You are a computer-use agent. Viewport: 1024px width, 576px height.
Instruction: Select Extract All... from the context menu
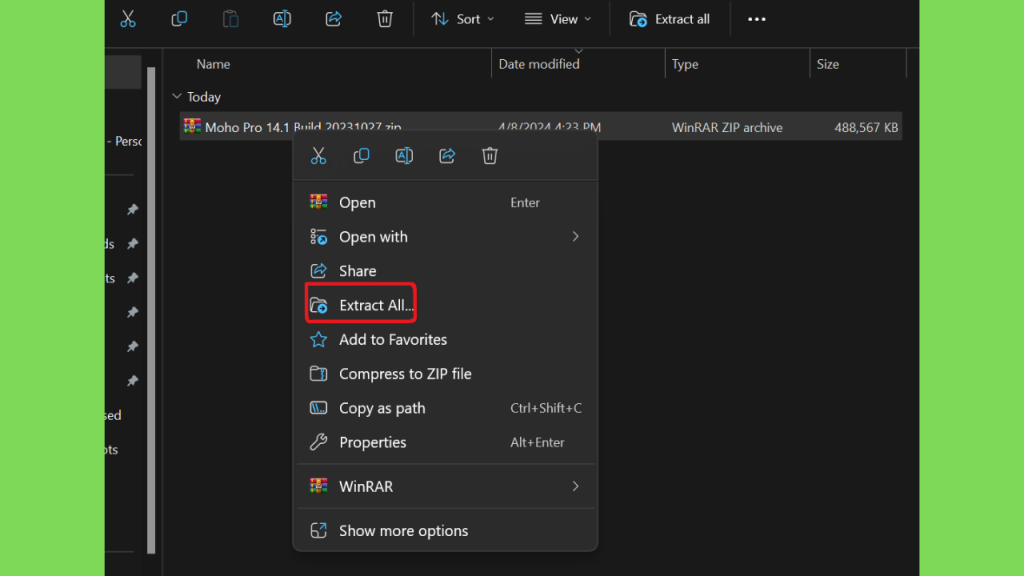pos(360,304)
